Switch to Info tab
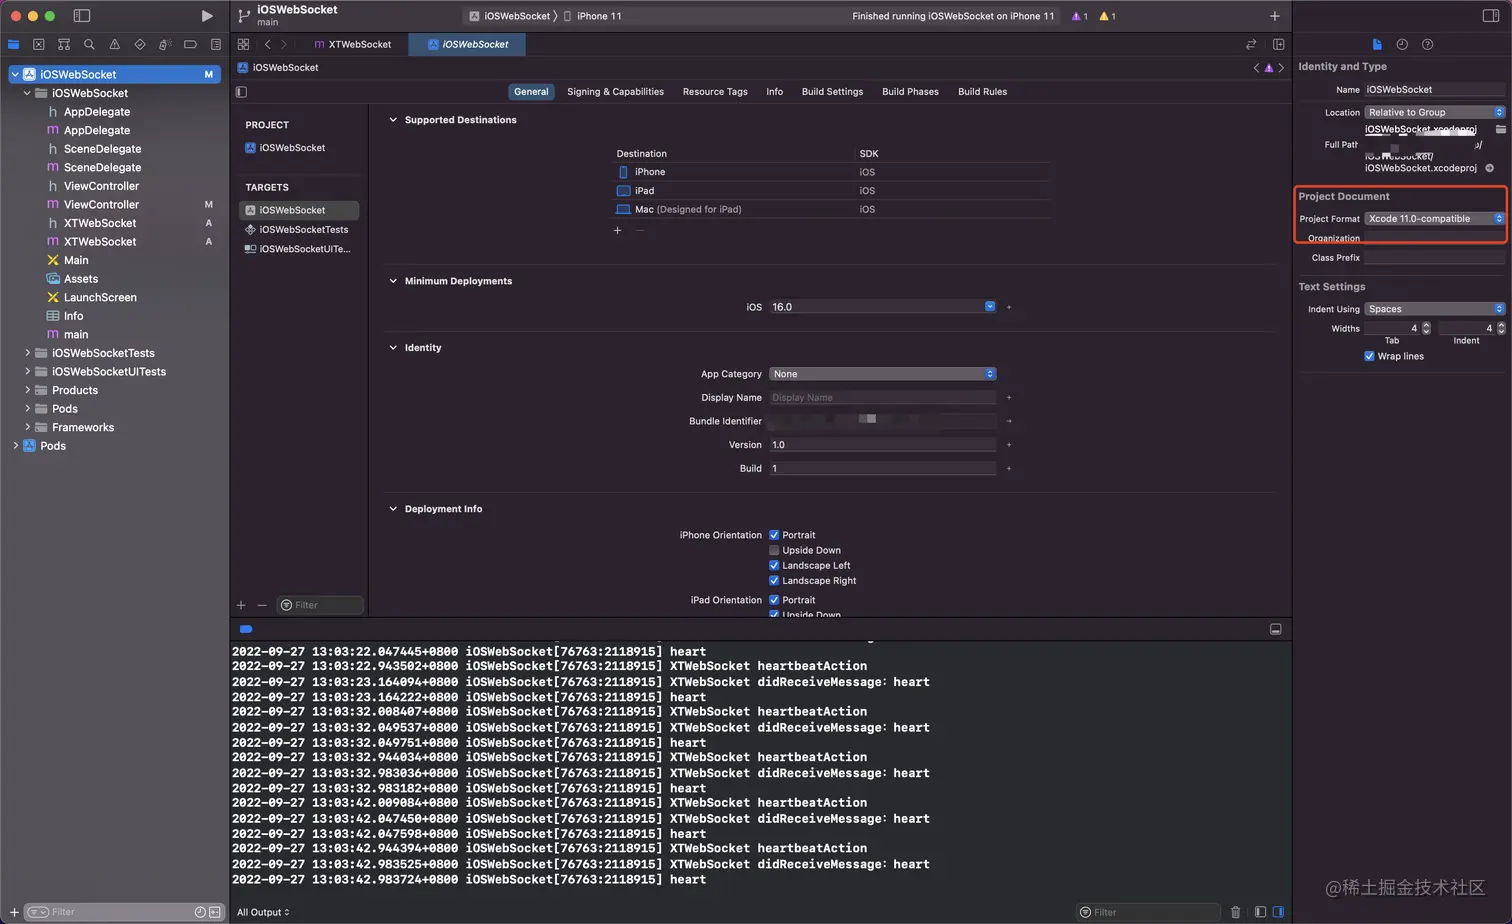This screenshot has height=924, width=1512. [x=774, y=91]
